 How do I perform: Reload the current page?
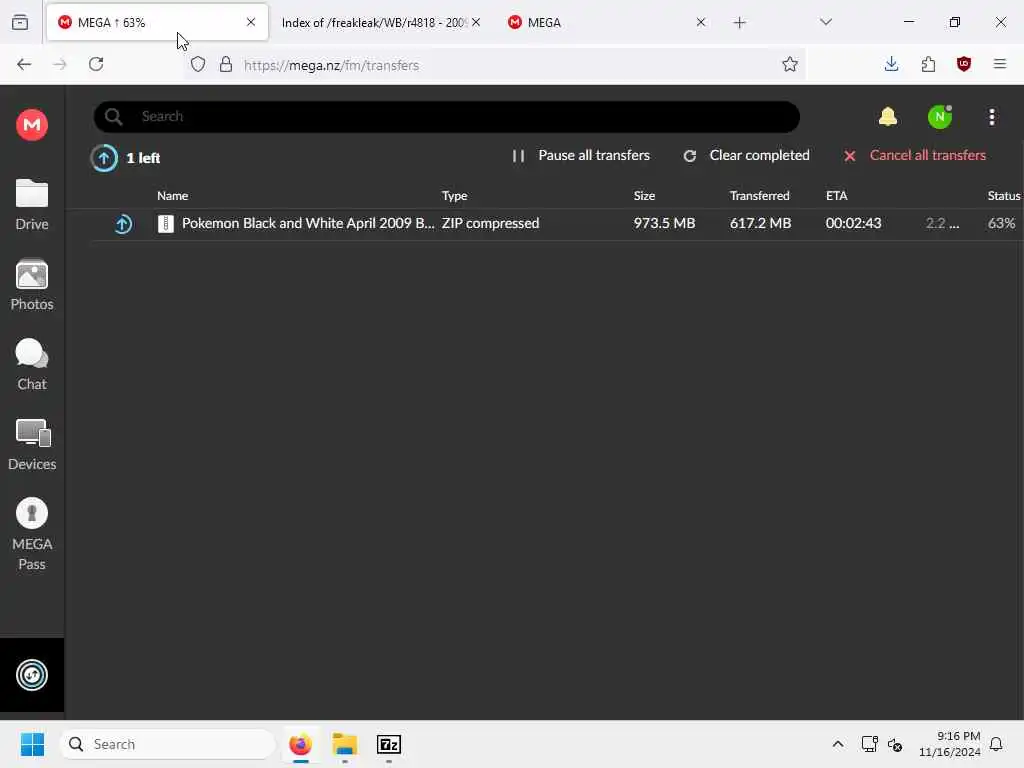(96, 64)
